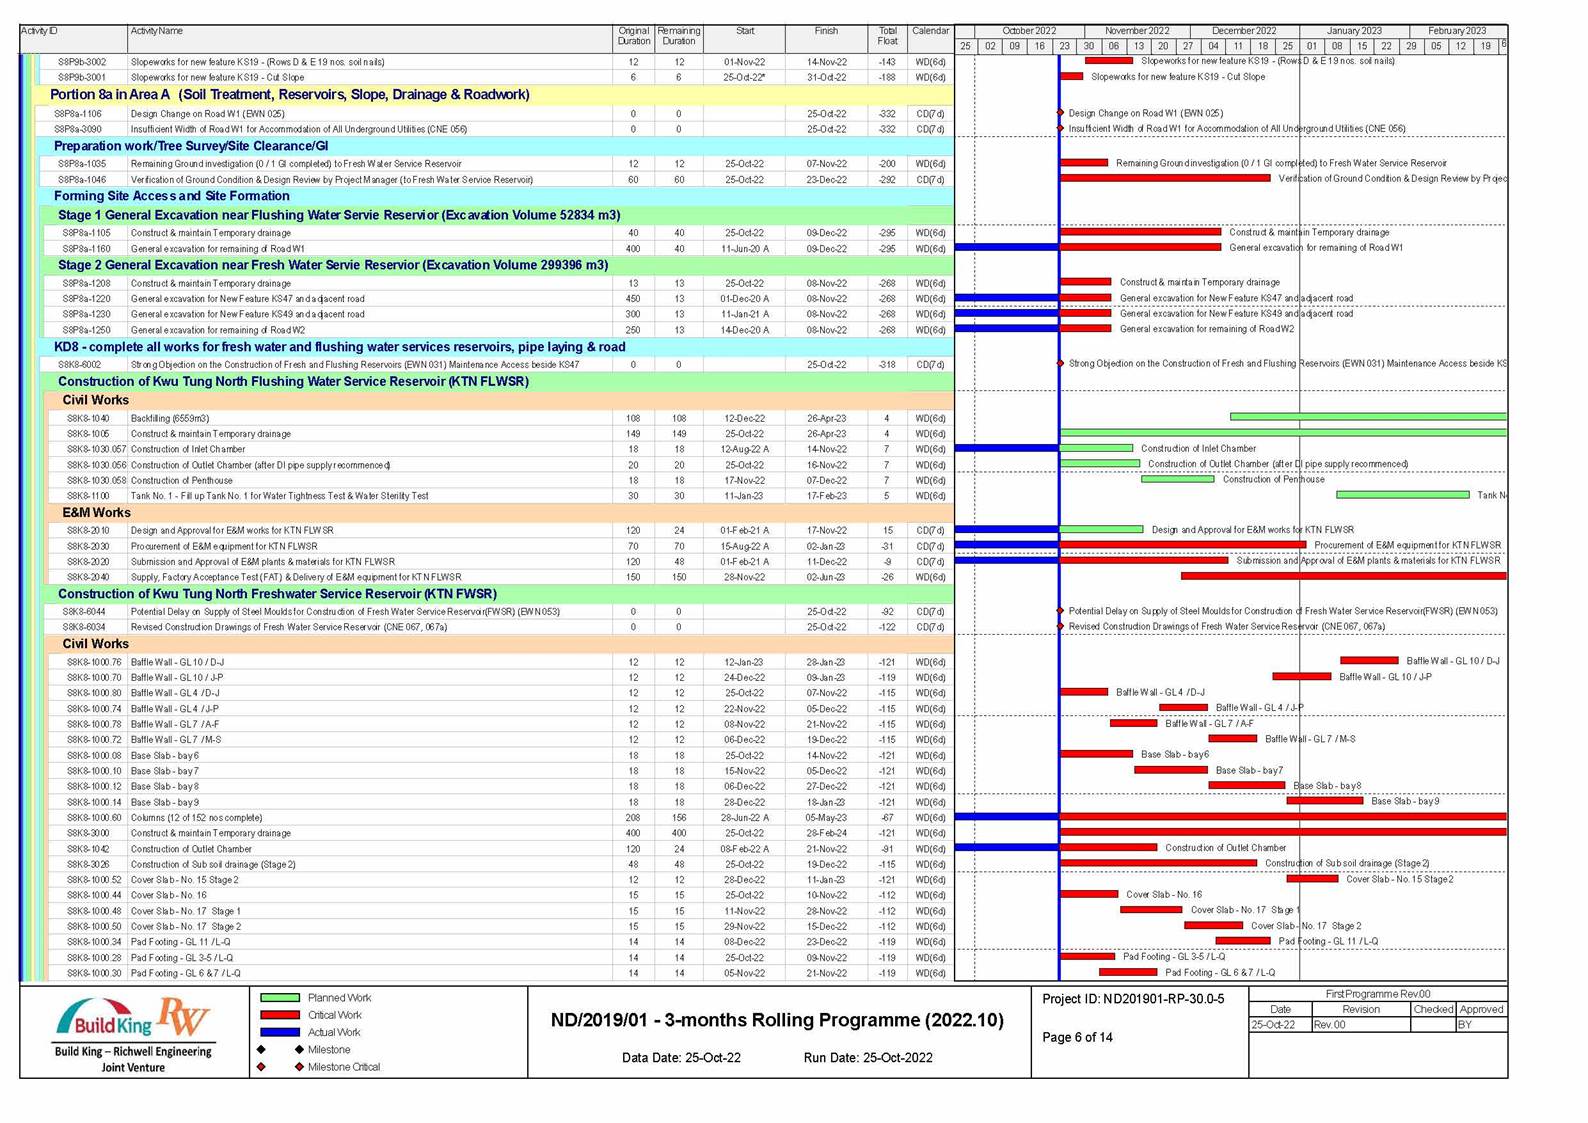The image size is (1588, 1123).
Task: Click 'Project ID: ND201901-RP-30.0-5' text
Action: point(1133,999)
